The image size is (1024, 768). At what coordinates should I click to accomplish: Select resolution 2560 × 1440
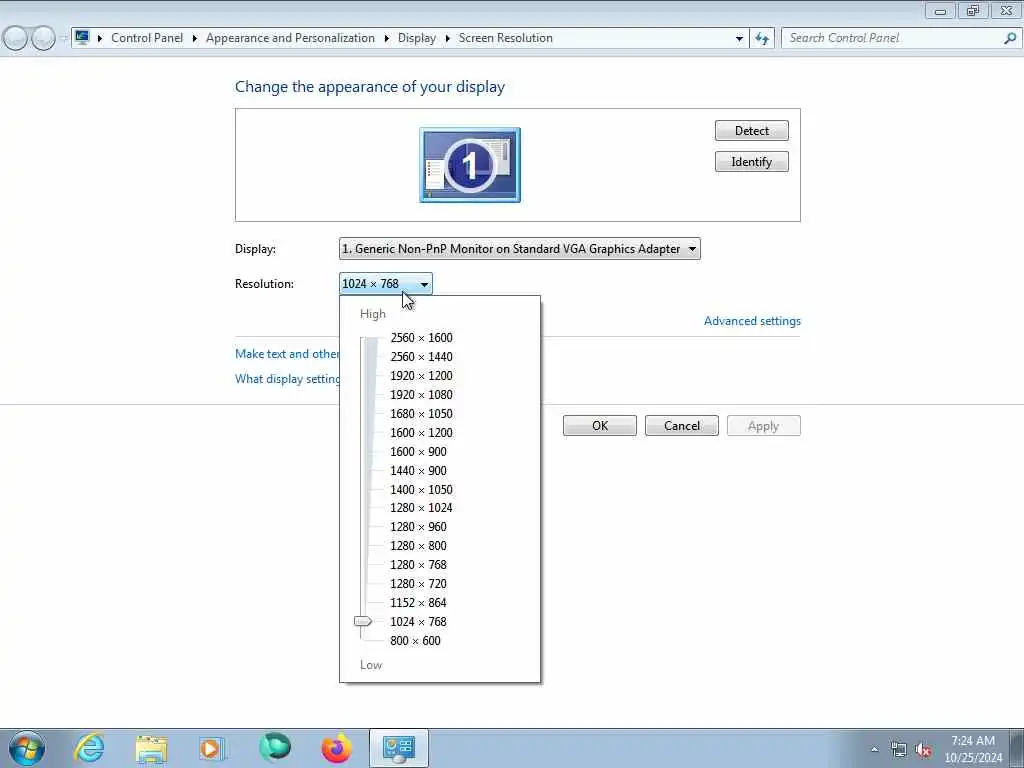421,357
